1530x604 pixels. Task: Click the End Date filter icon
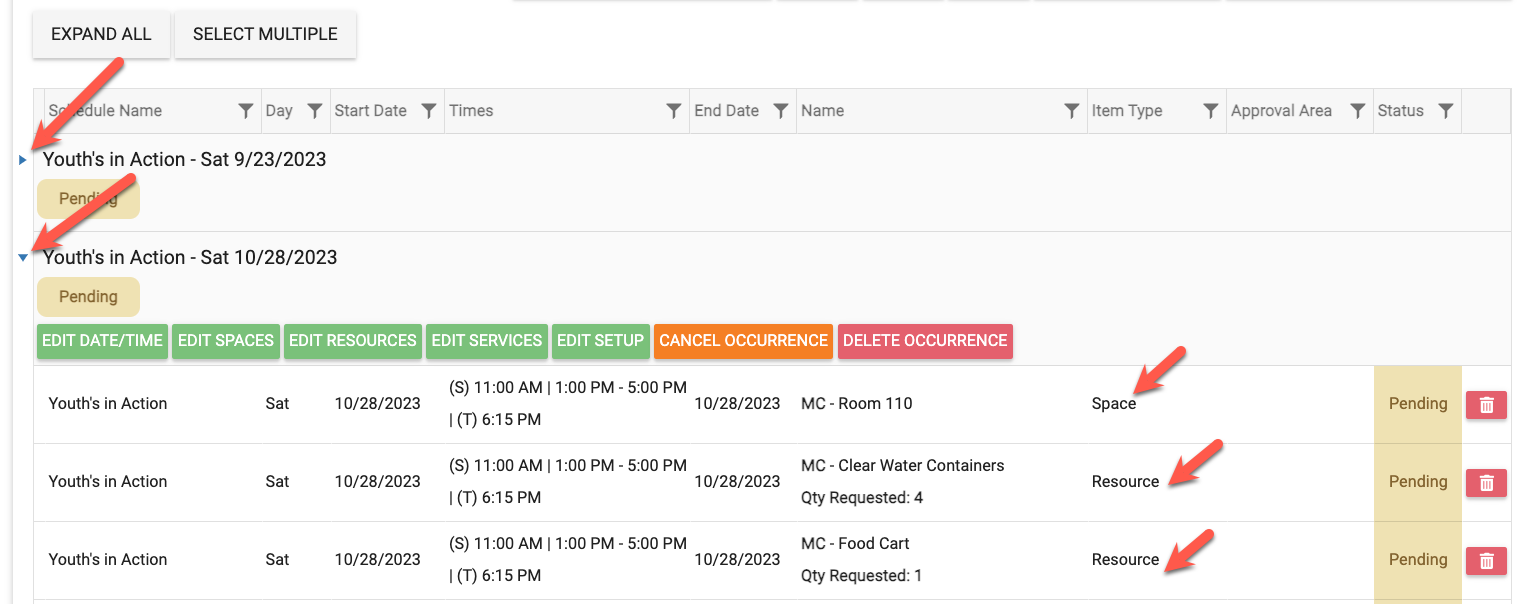pos(781,111)
